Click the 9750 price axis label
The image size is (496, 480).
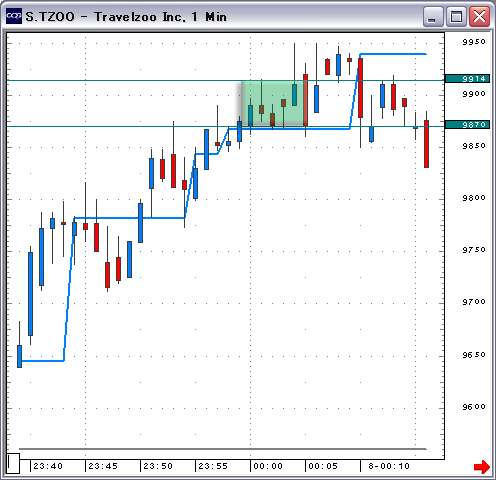click(x=474, y=250)
